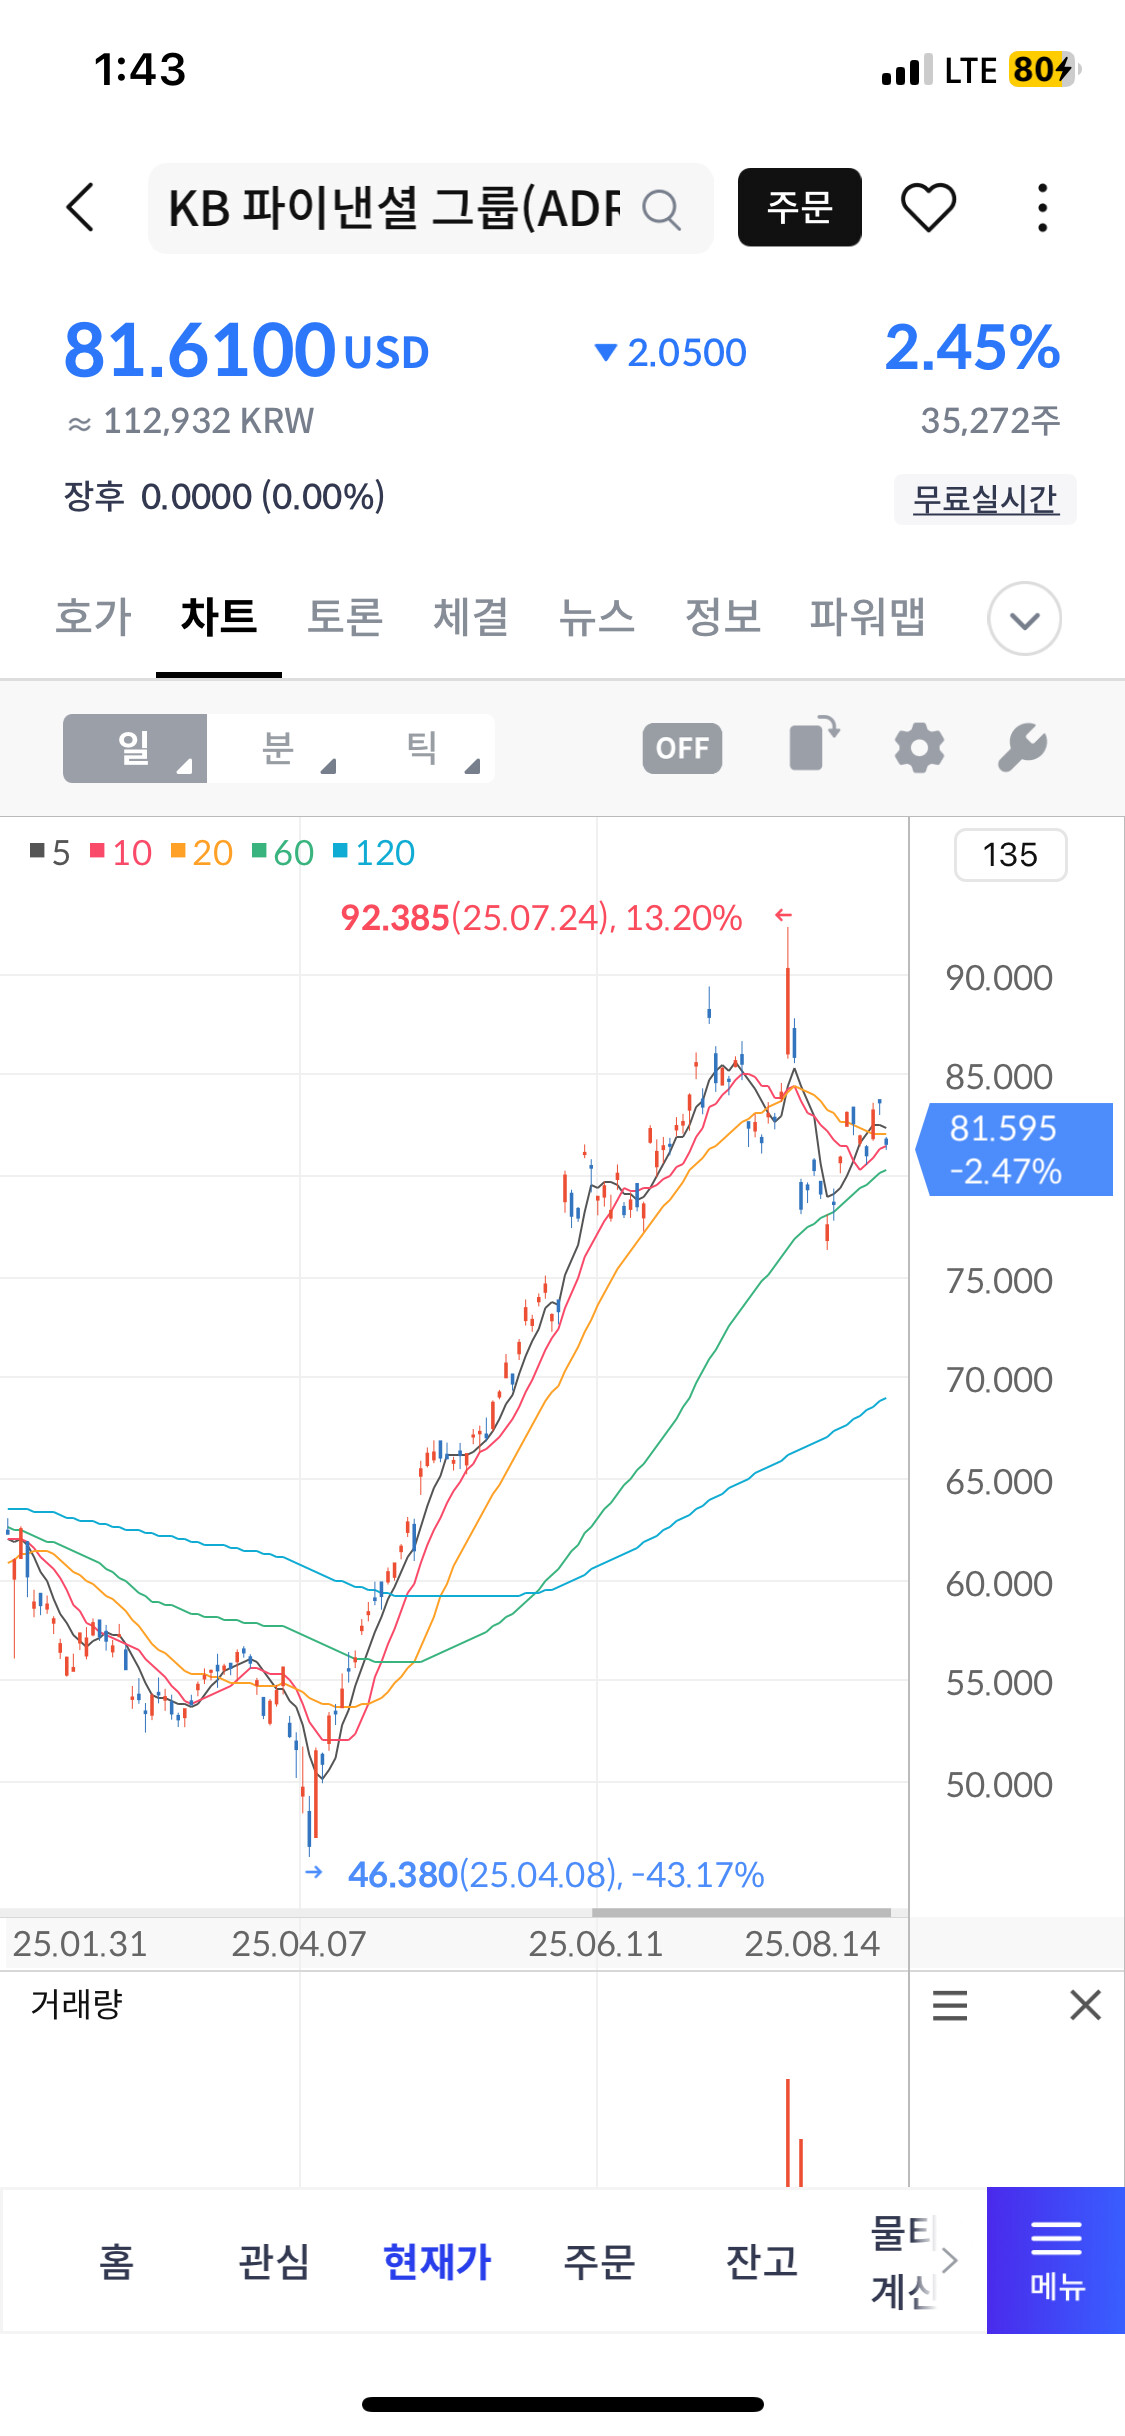1125x2436 pixels.
Task: Tap the search magnifier icon
Action: point(661,210)
